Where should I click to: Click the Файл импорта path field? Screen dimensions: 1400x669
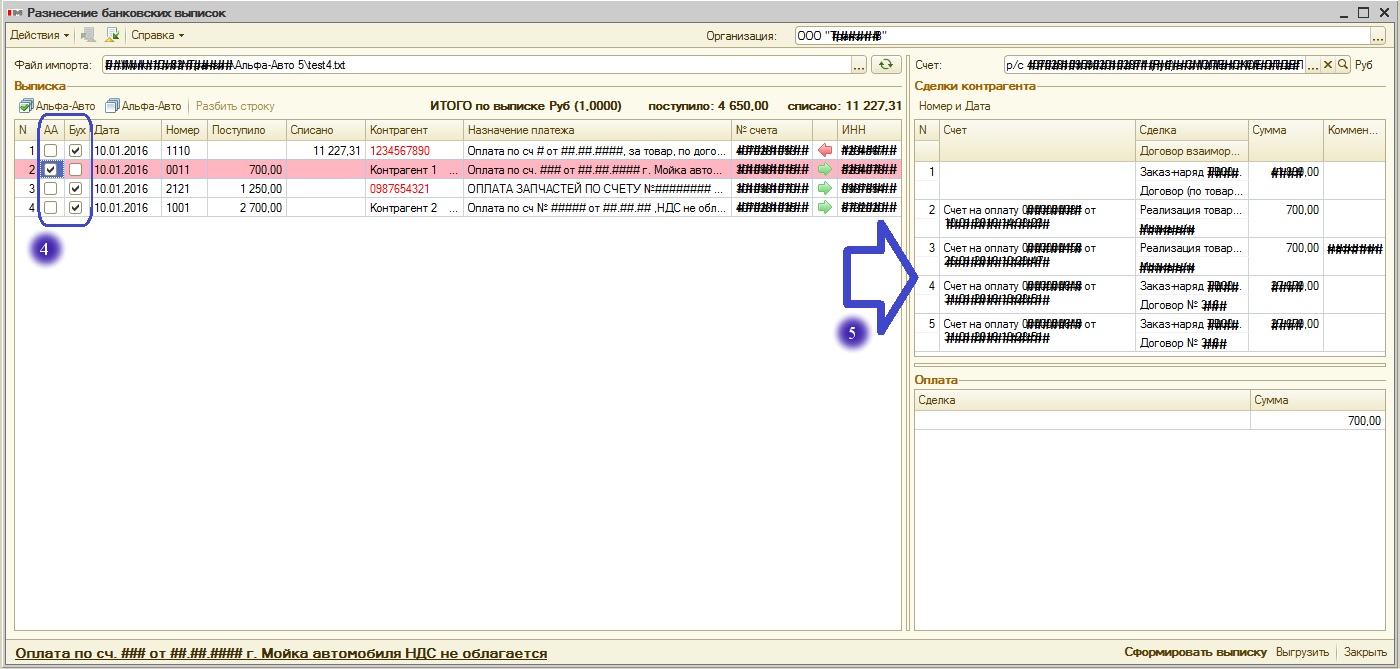pyautogui.click(x=475, y=65)
